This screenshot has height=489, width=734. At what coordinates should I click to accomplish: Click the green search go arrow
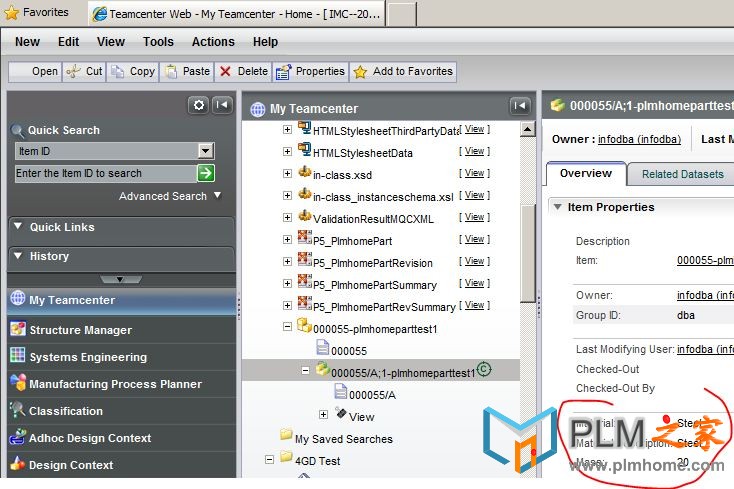[206, 173]
